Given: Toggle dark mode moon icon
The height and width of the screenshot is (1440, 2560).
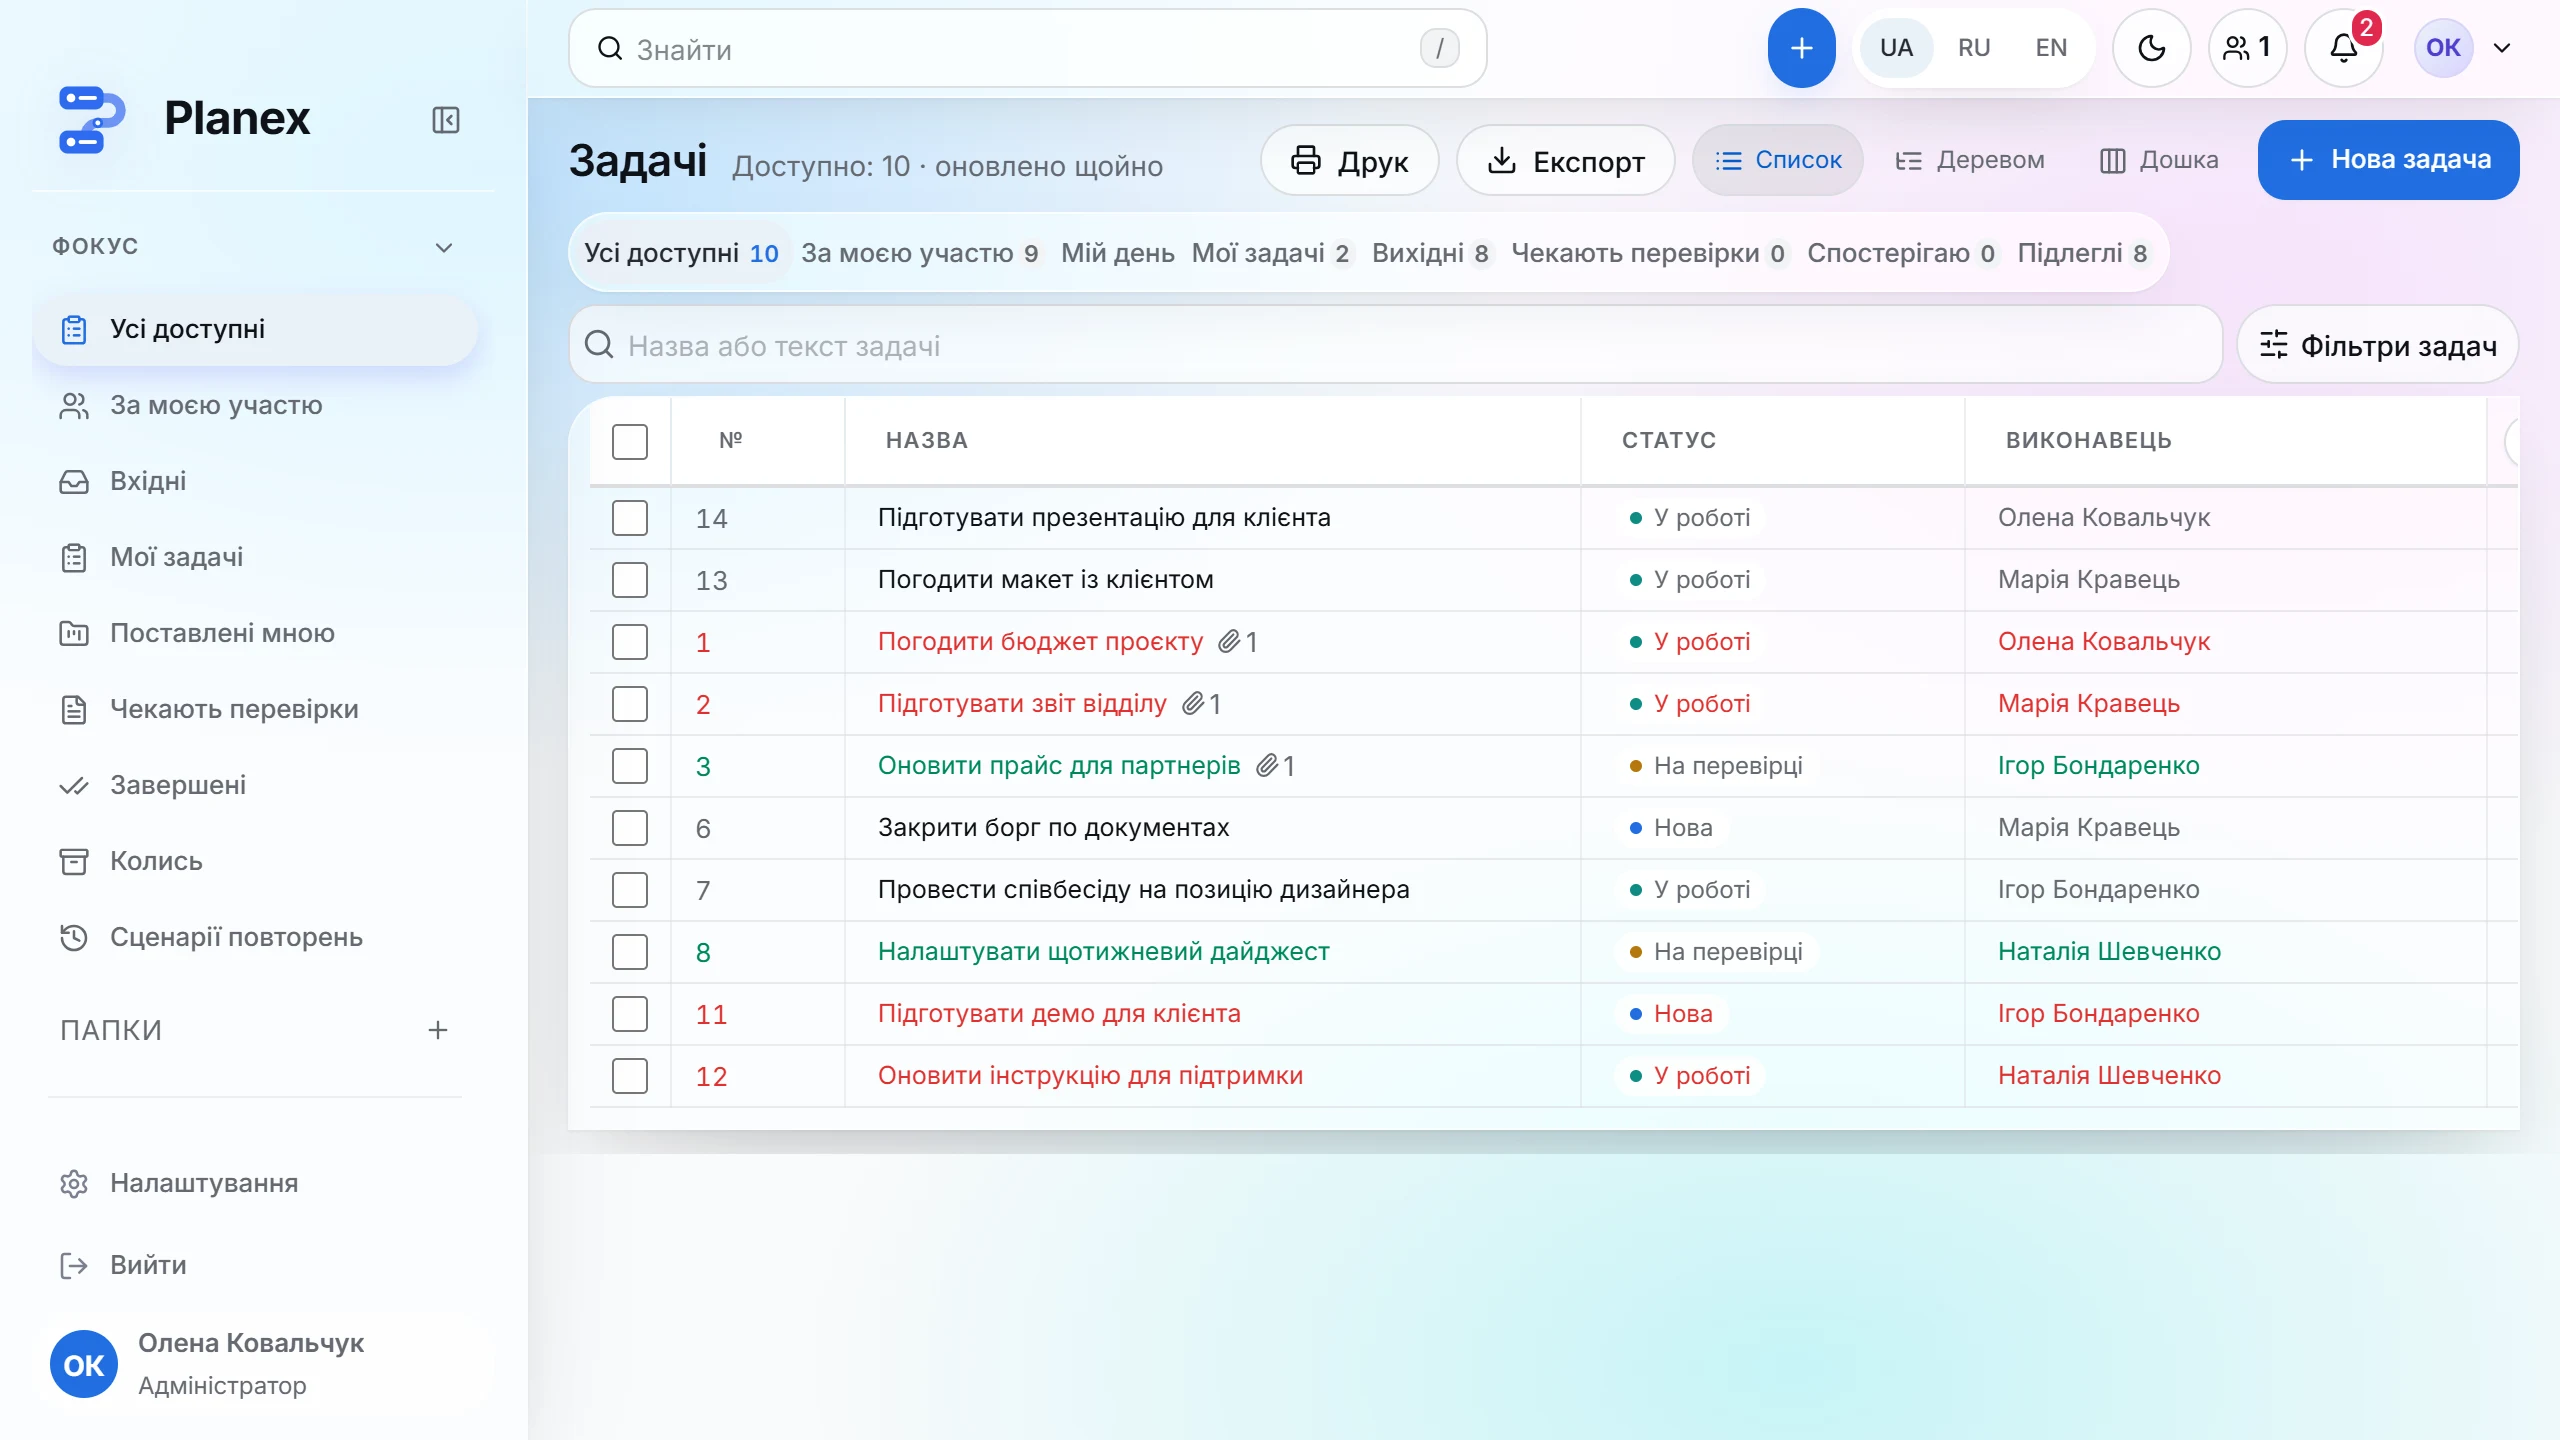Looking at the screenshot, I should (x=2151, y=48).
